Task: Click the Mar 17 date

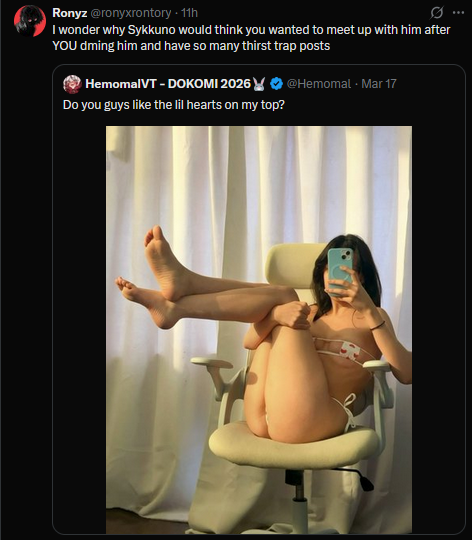Action: [379, 84]
